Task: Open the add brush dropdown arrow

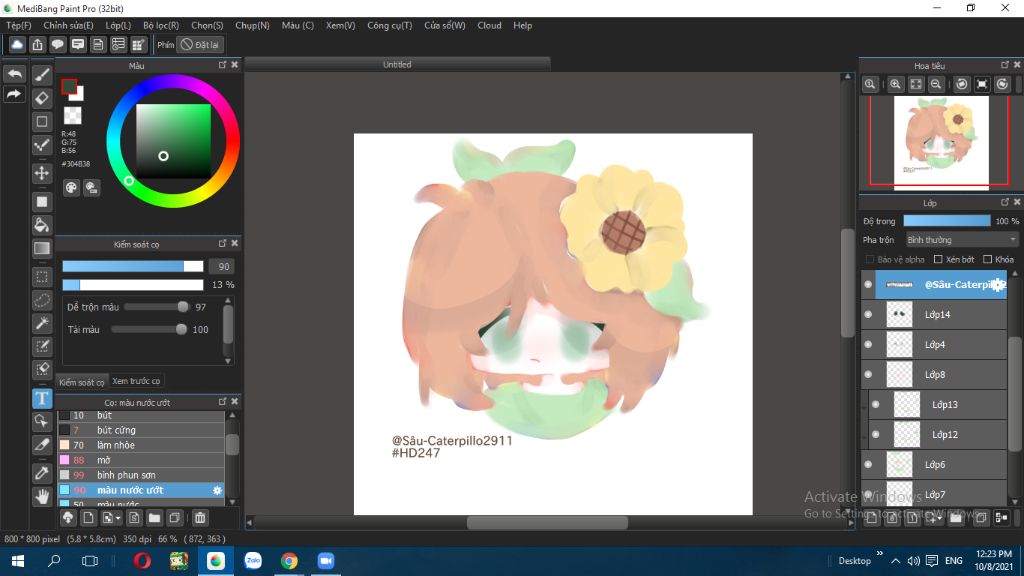Action: 118,519
